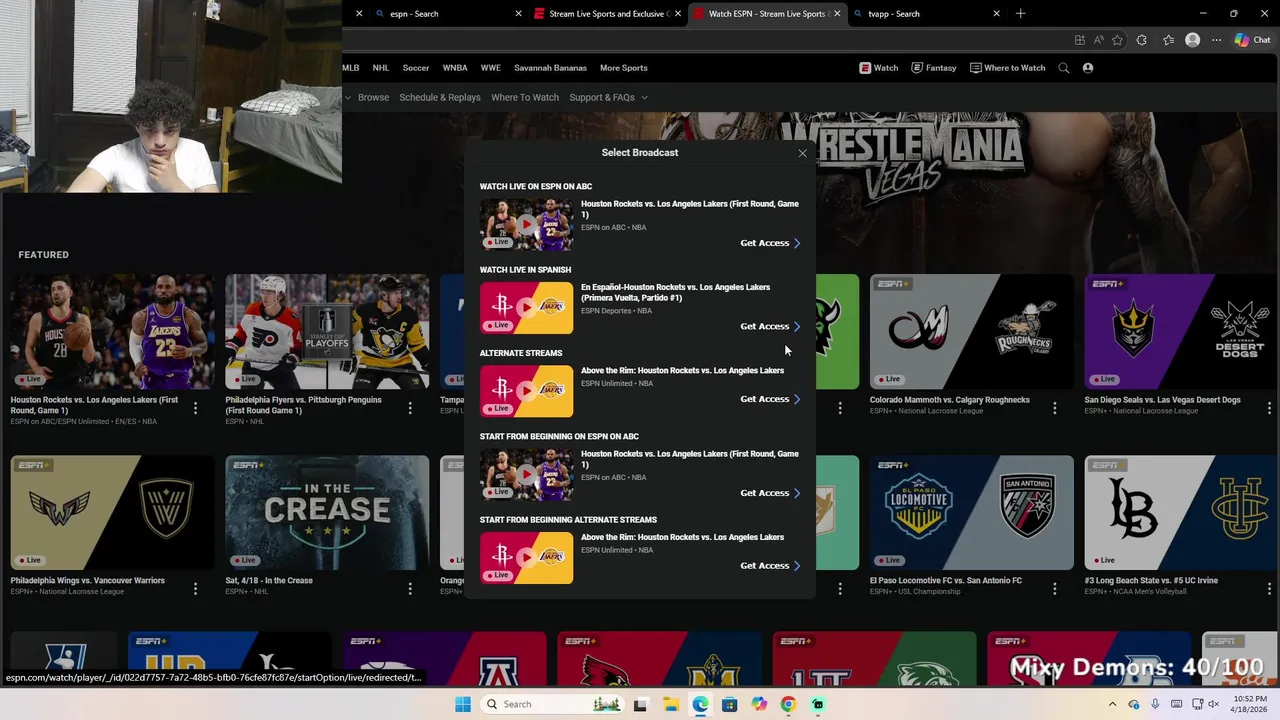This screenshot has width=1280, height=720.
Task: Open Microsoft Edge taskbar icon
Action: click(700, 704)
